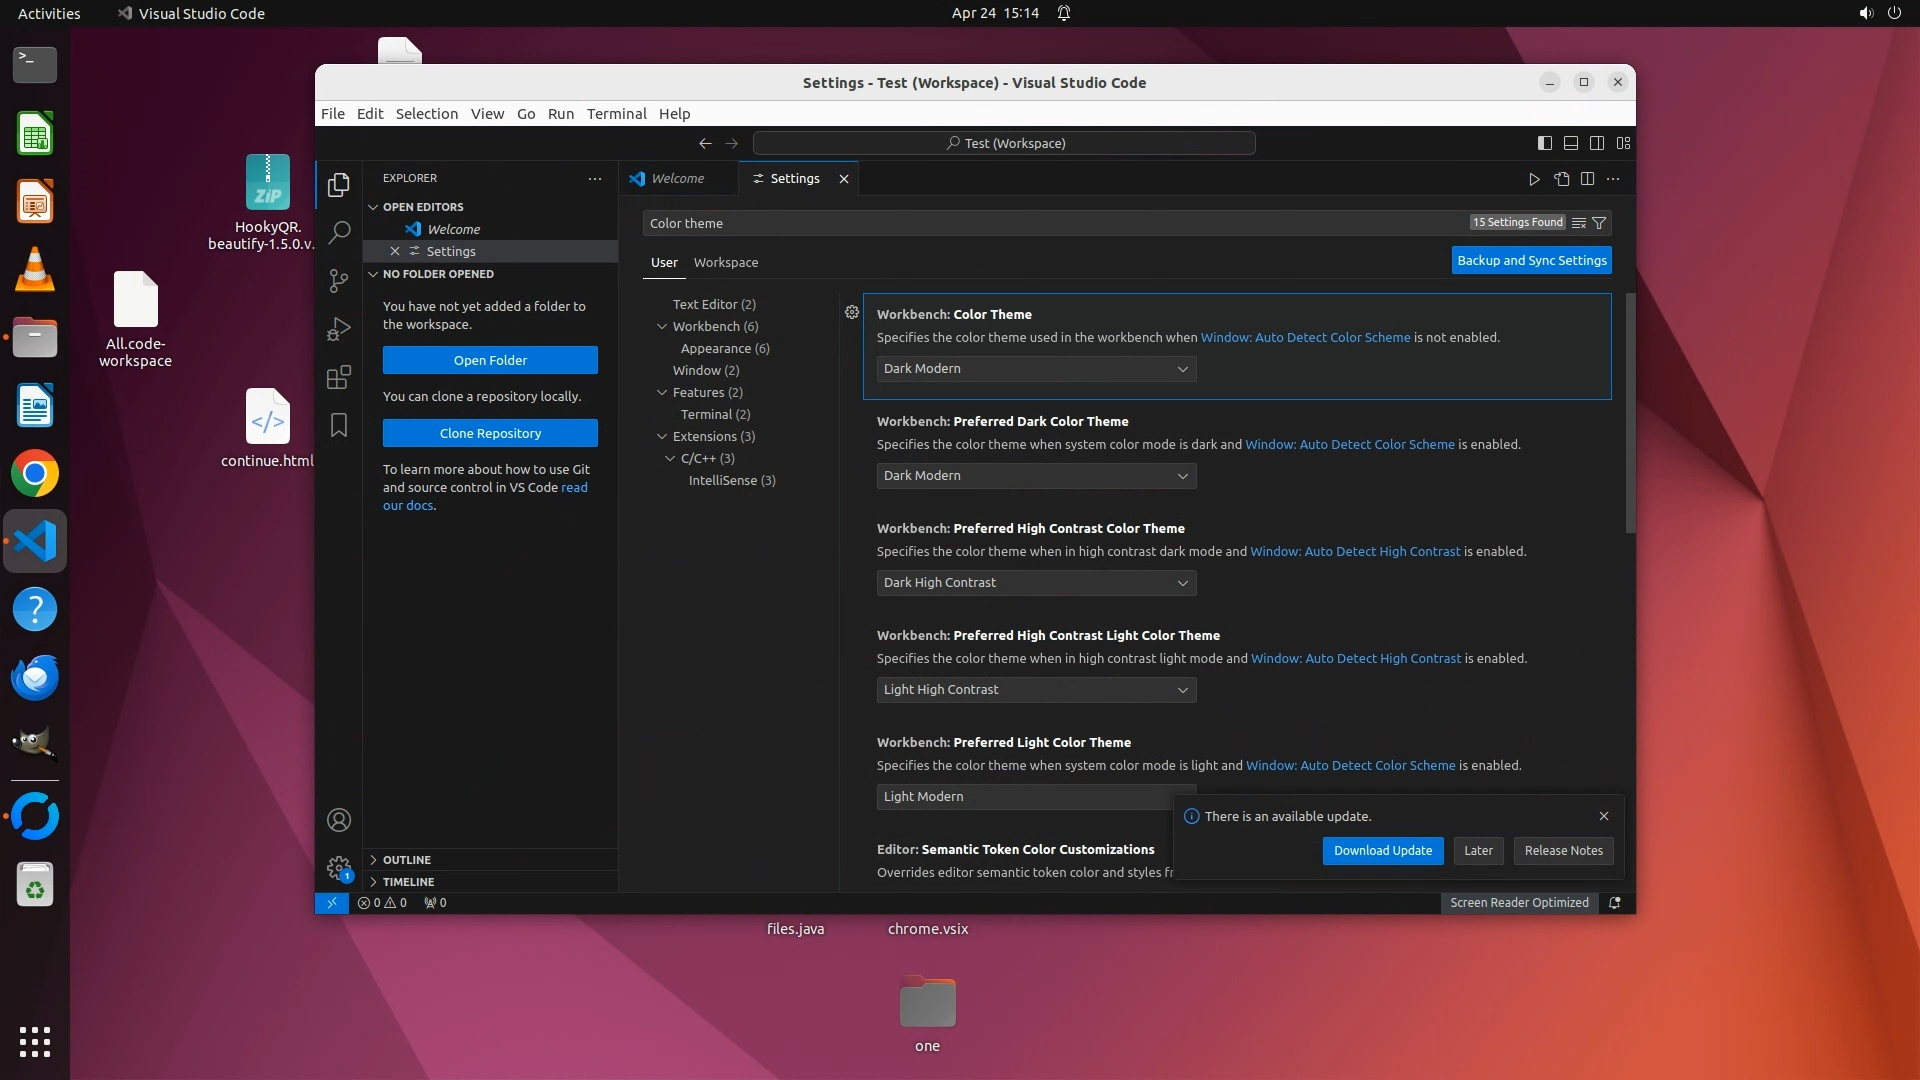Switch to the Workspace settings tab

click(x=726, y=263)
